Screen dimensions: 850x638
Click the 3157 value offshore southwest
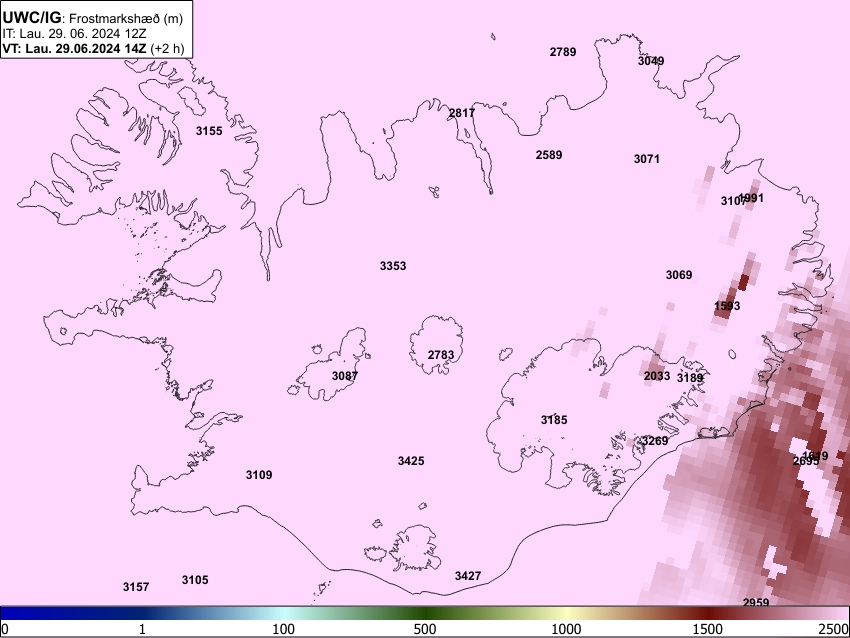tap(136, 587)
